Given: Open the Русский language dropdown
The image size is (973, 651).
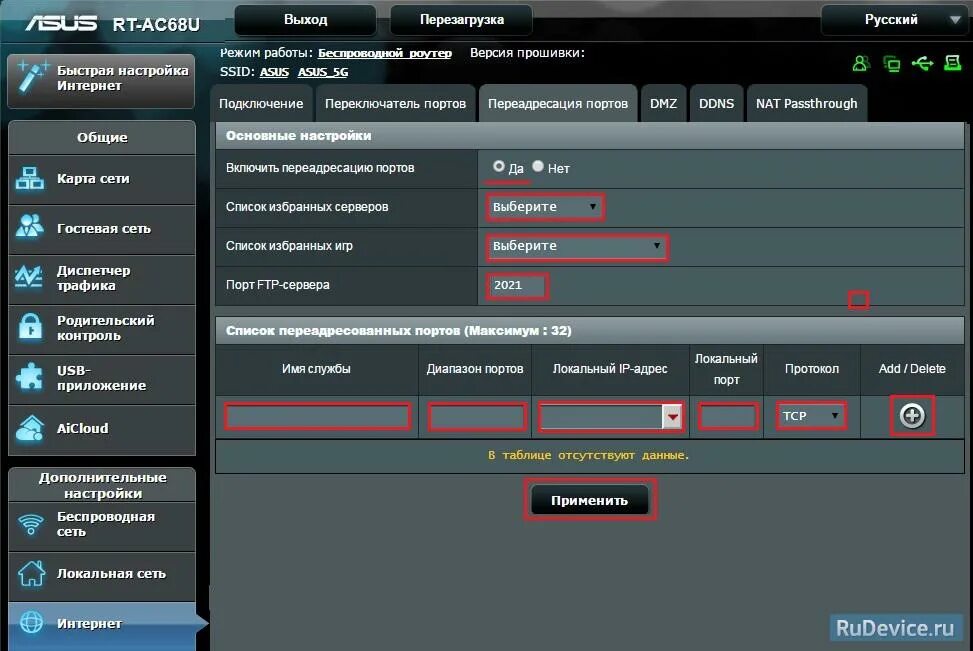Looking at the screenshot, I should [x=894, y=20].
